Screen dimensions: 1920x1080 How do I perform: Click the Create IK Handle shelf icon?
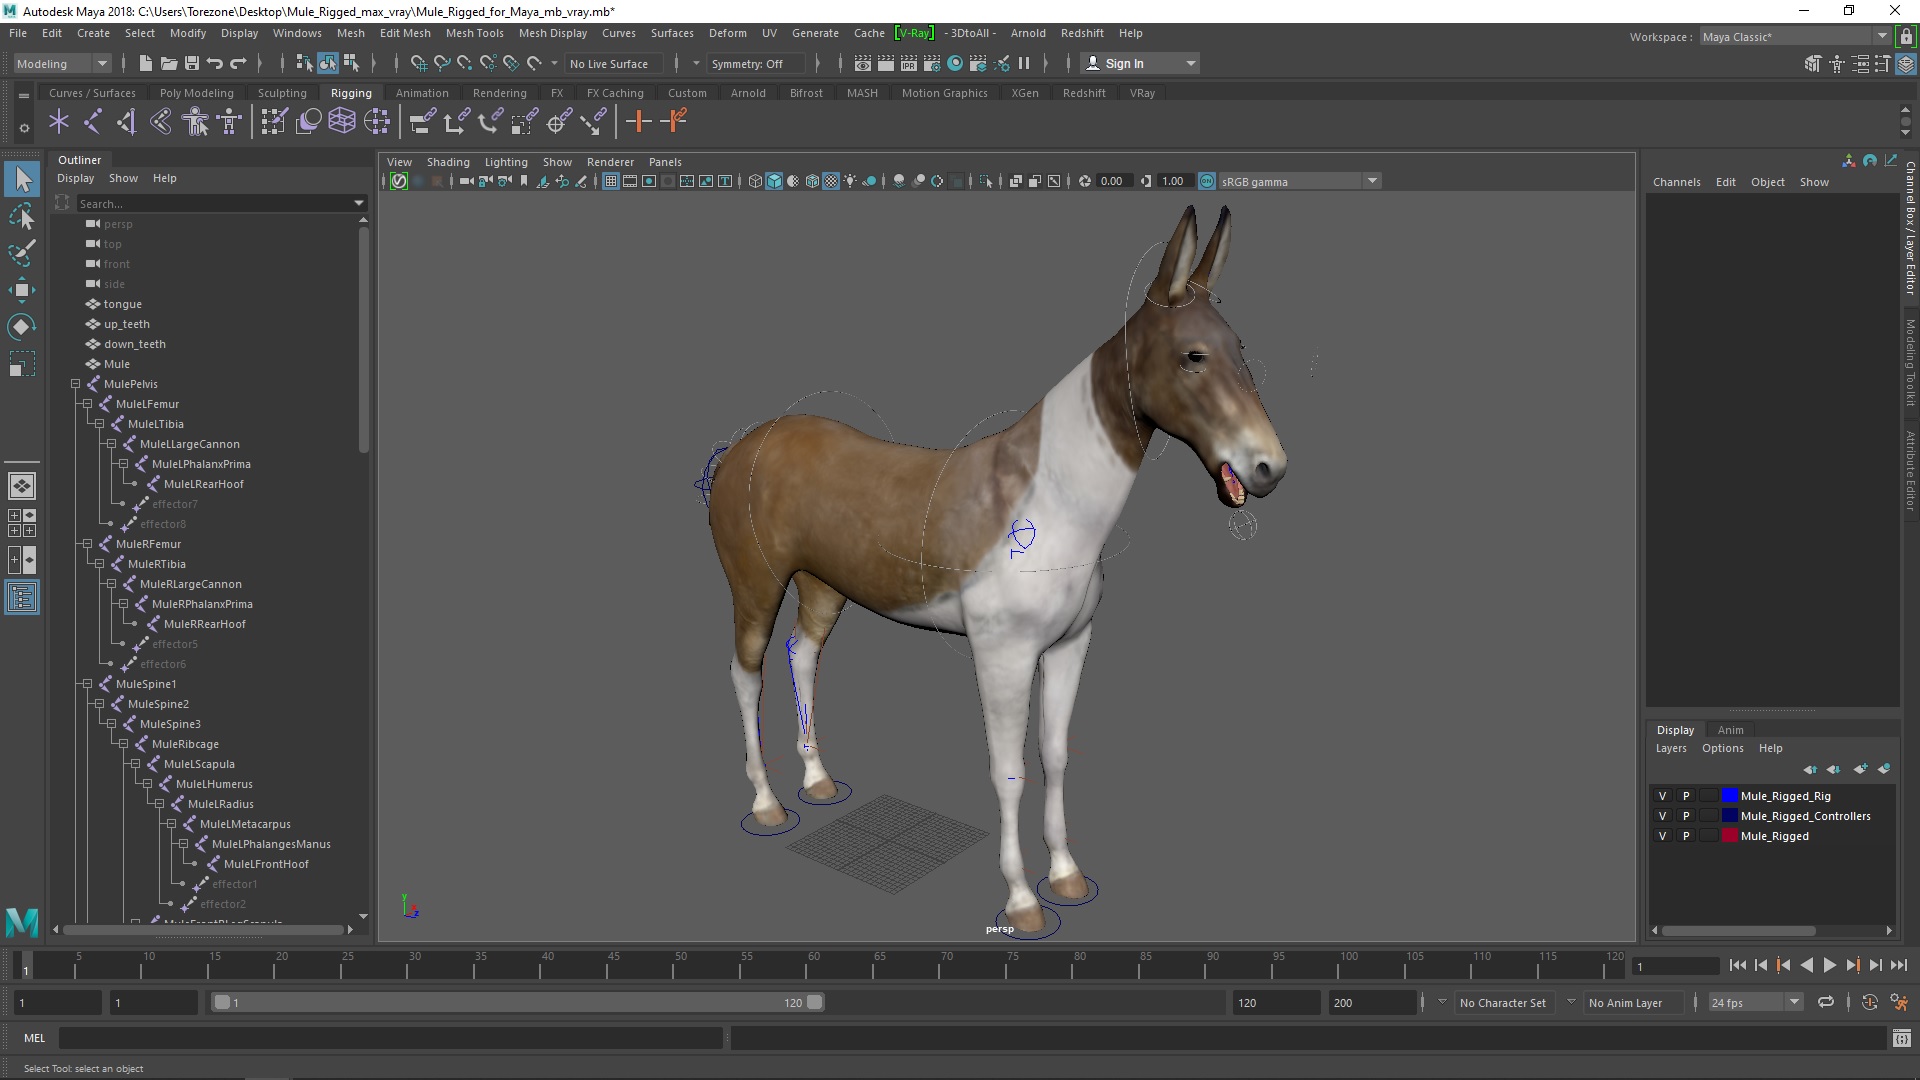pyautogui.click(x=127, y=122)
